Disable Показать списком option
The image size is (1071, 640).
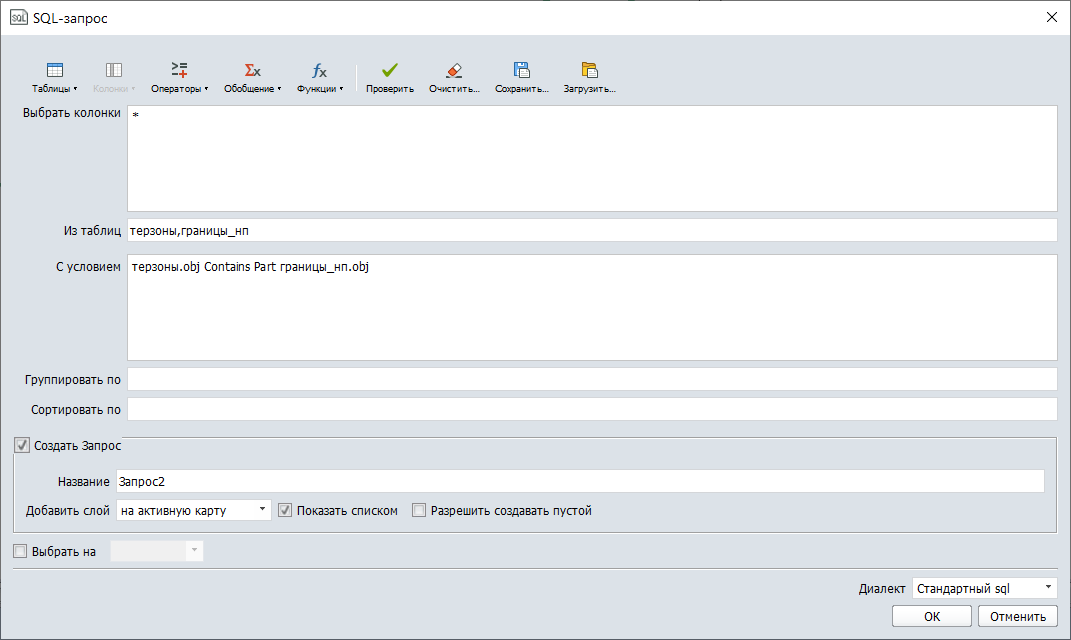[x=285, y=510]
